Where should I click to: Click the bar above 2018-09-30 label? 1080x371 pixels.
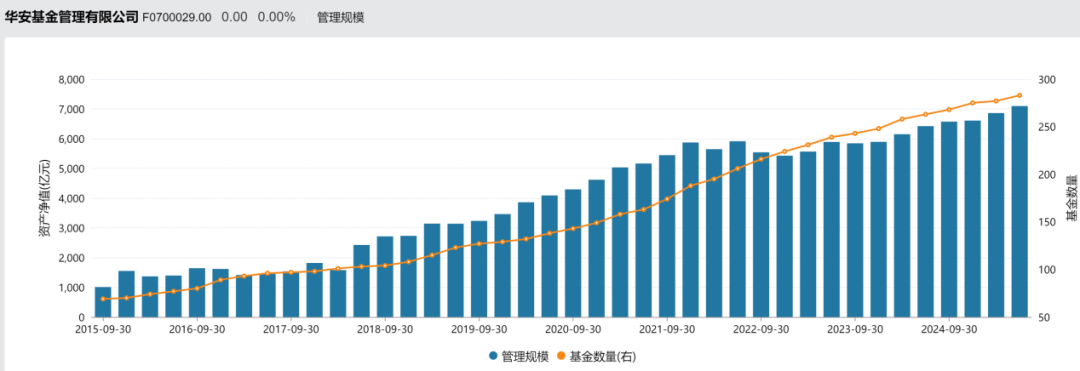385,277
